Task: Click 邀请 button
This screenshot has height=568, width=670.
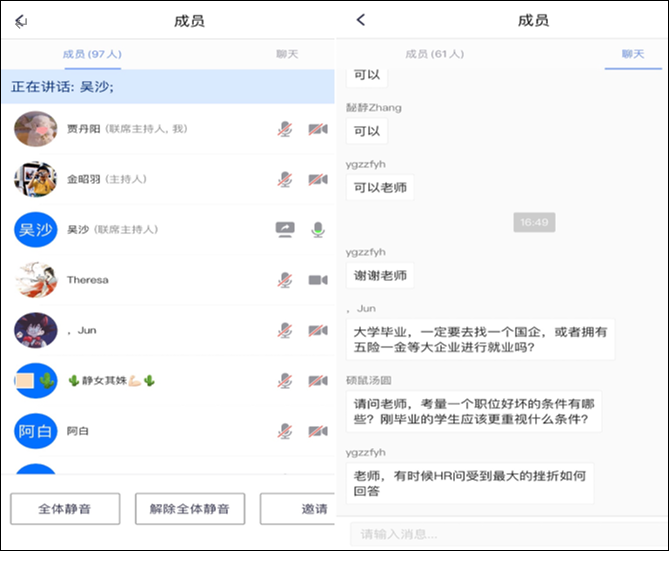Action: 298,509
